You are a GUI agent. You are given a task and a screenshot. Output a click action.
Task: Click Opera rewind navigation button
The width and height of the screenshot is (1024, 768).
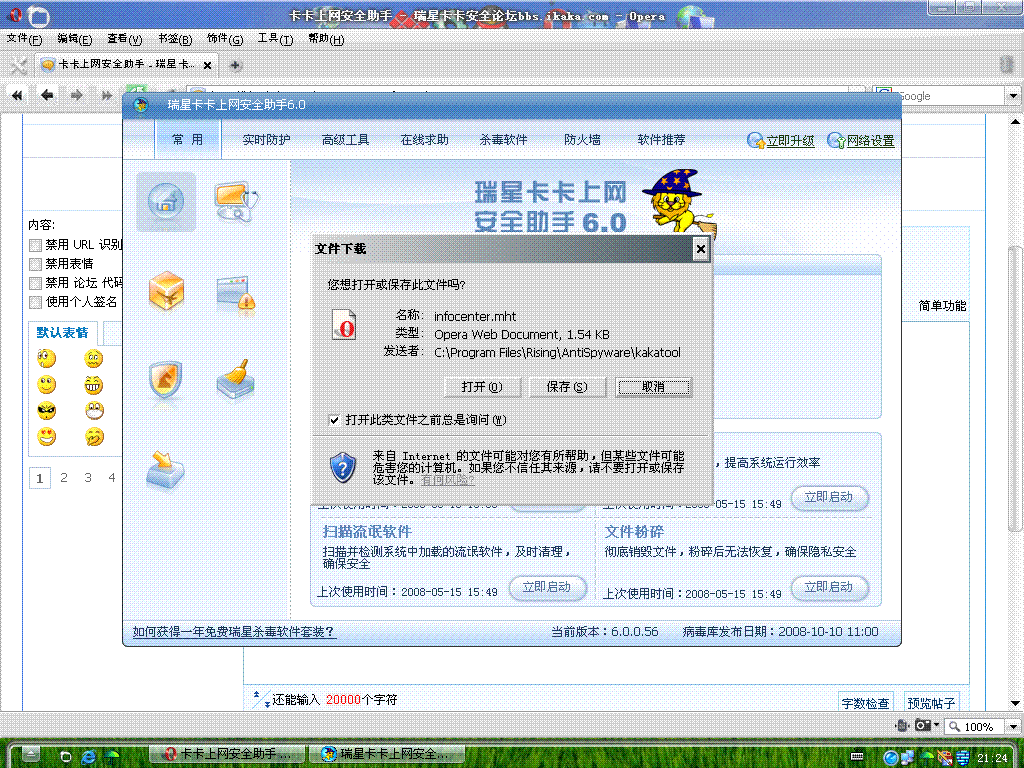18,95
